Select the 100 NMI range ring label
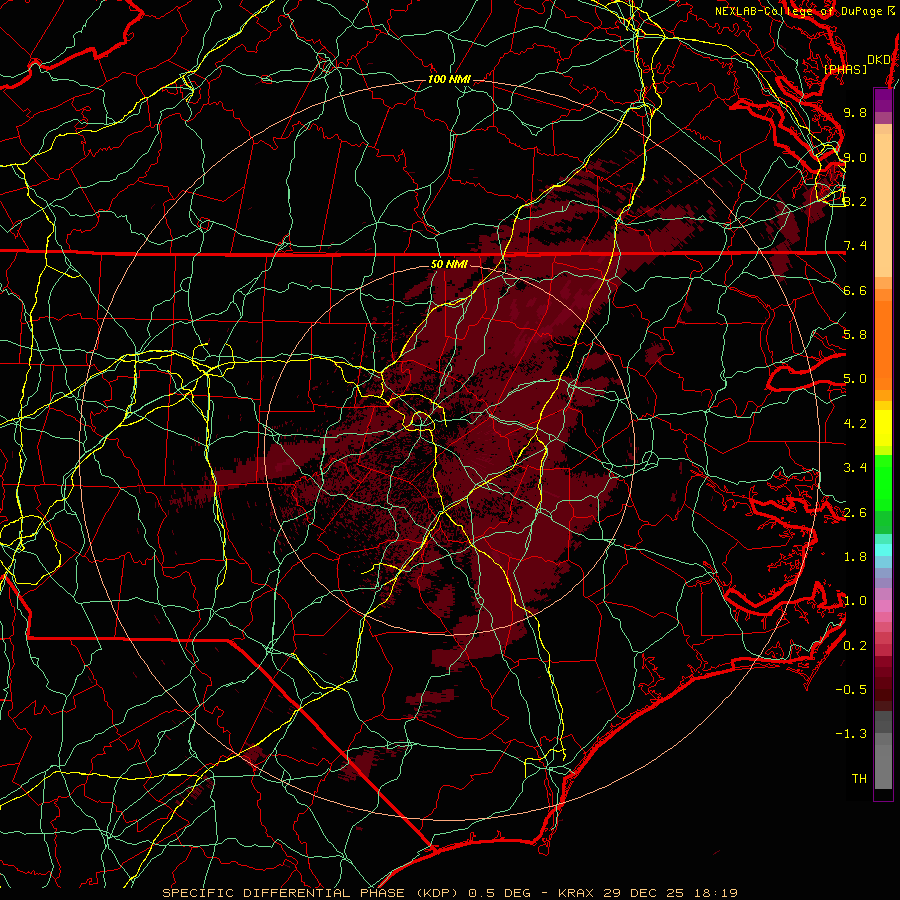Image resolution: width=900 pixels, height=900 pixels. point(449,79)
